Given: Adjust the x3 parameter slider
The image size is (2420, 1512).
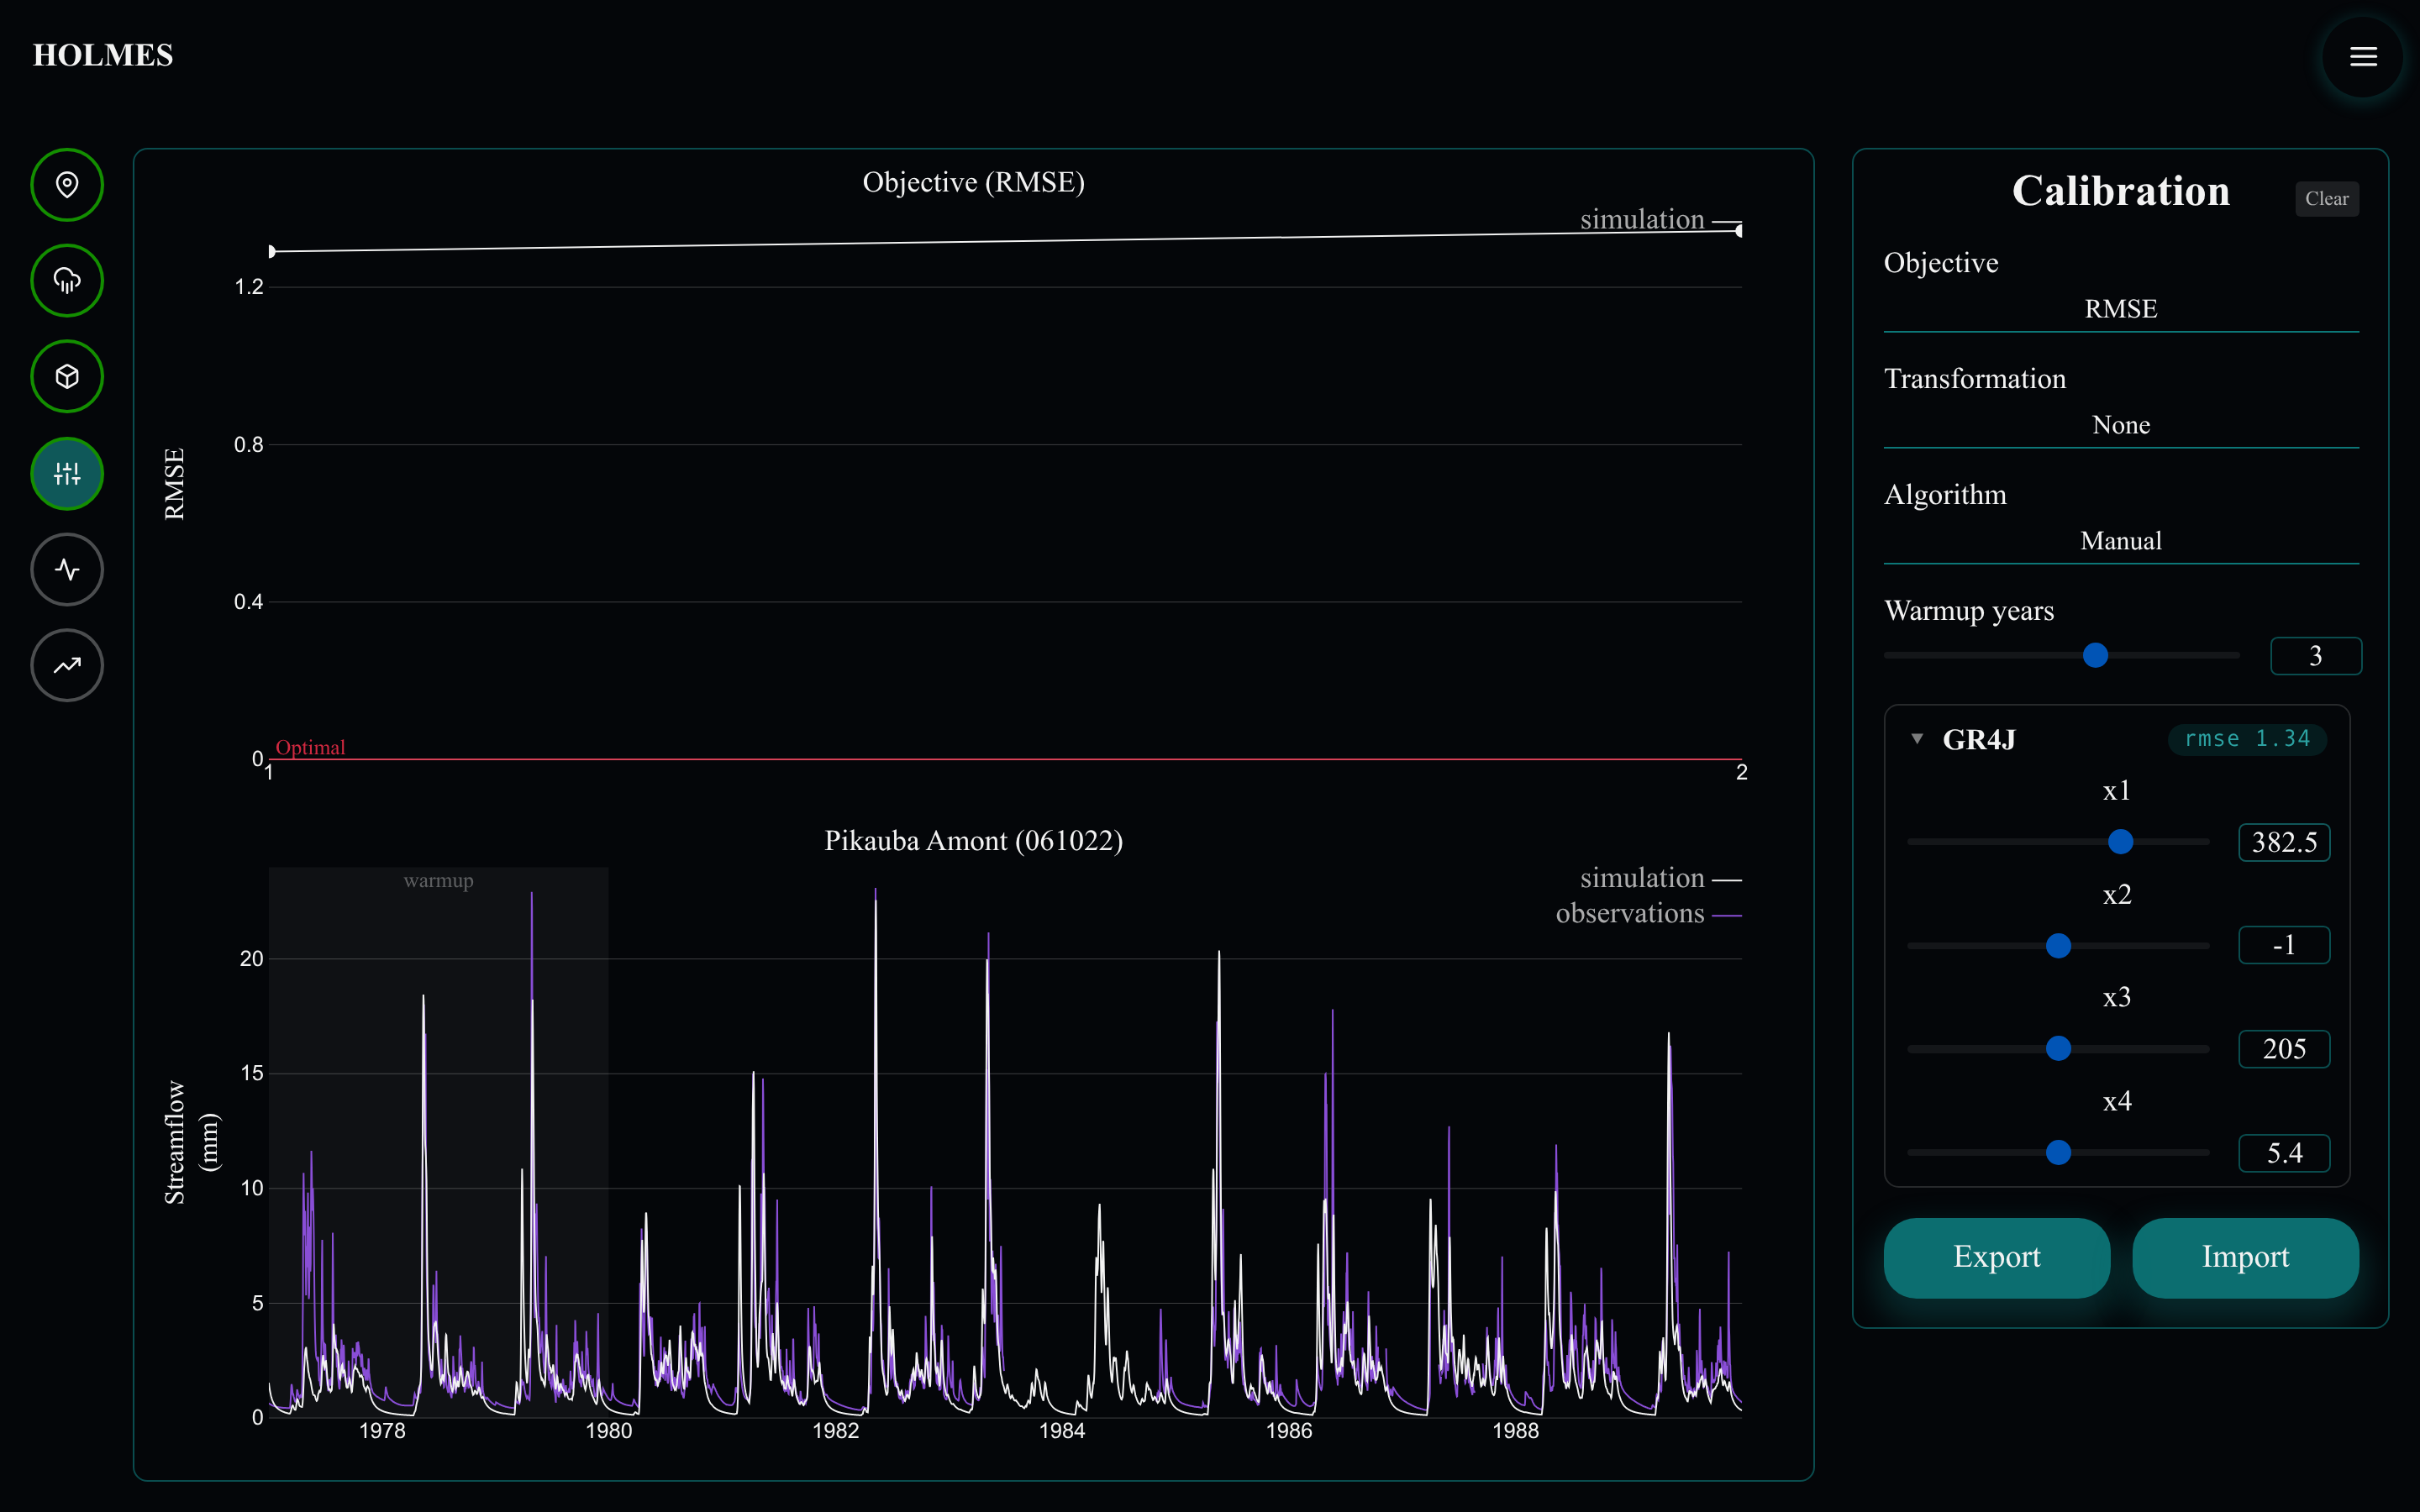Looking at the screenshot, I should point(2058,1048).
